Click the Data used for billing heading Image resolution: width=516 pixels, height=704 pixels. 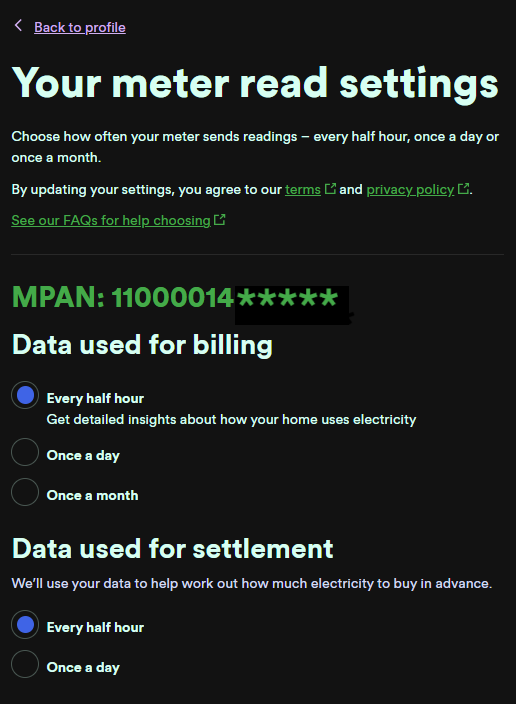click(142, 346)
